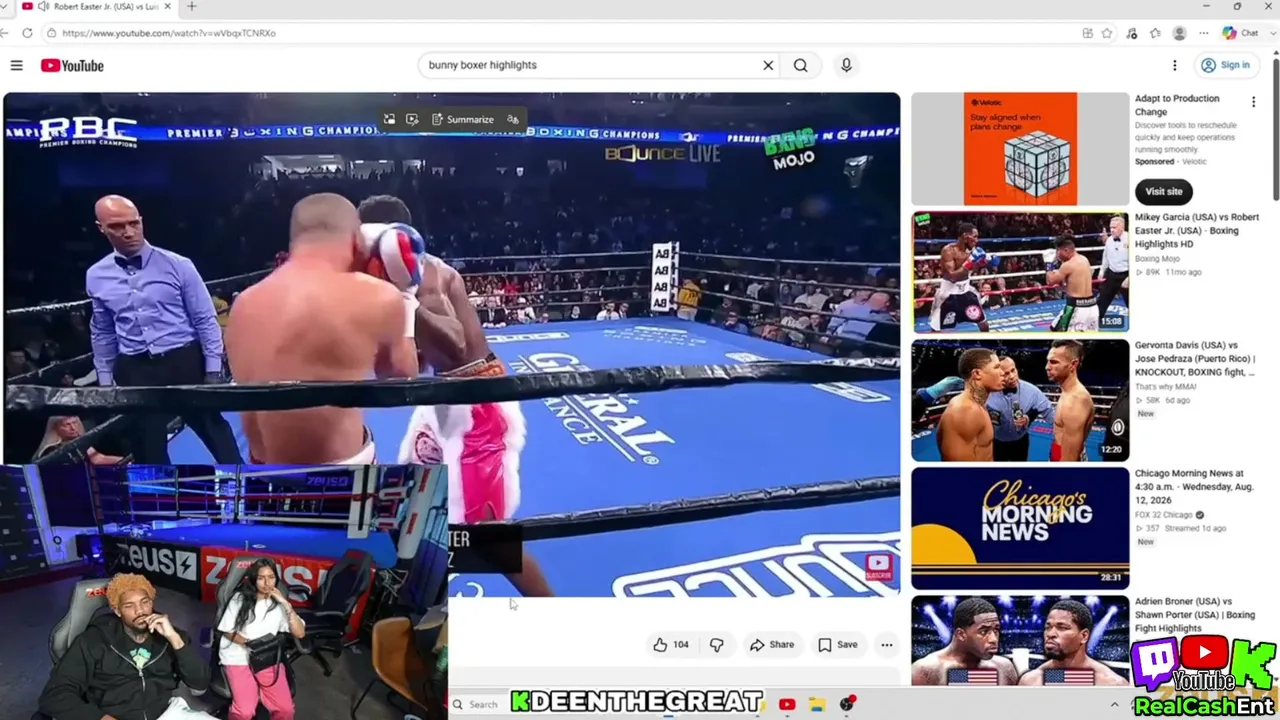Share this video

coord(772,645)
